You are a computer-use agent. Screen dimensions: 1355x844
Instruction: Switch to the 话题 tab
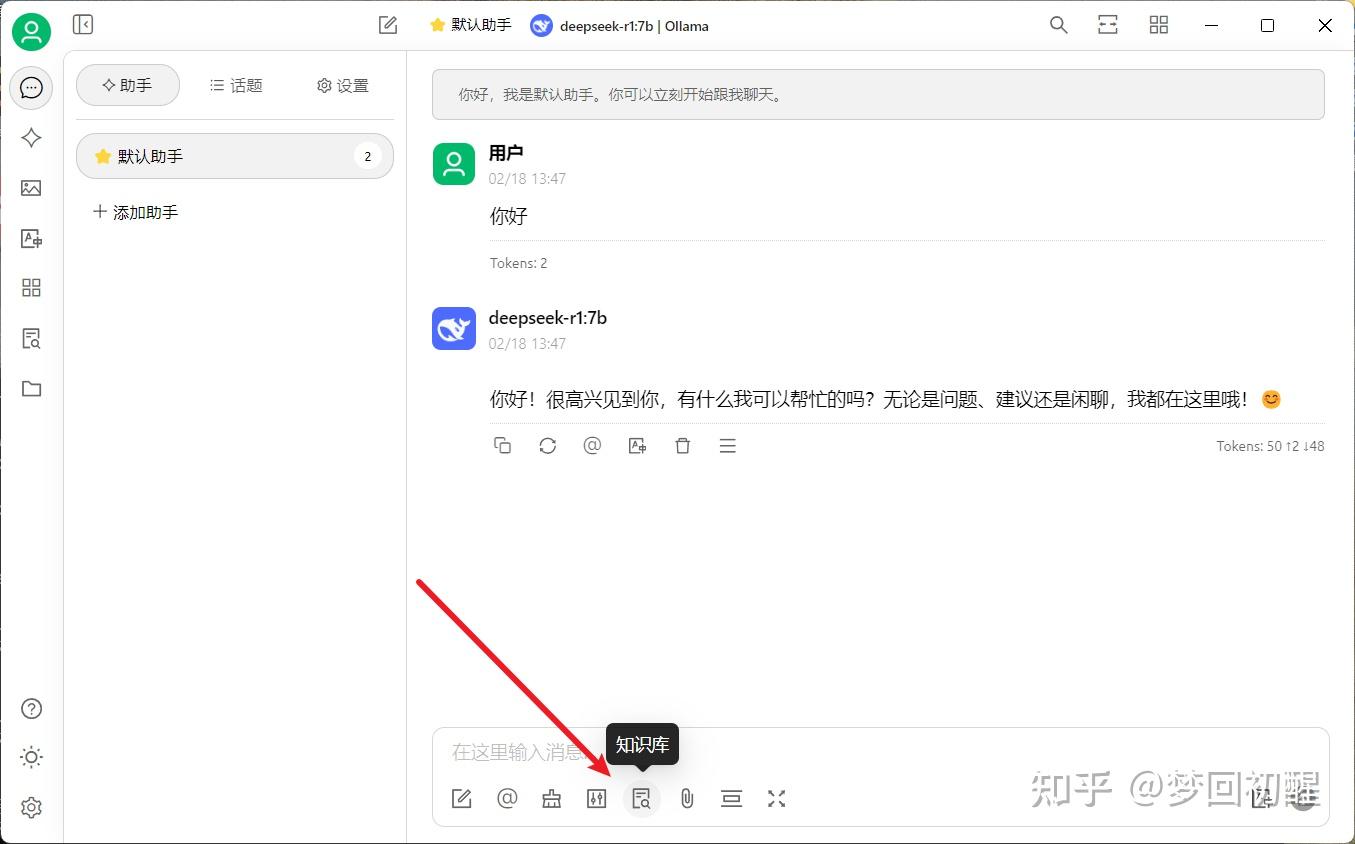[236, 86]
